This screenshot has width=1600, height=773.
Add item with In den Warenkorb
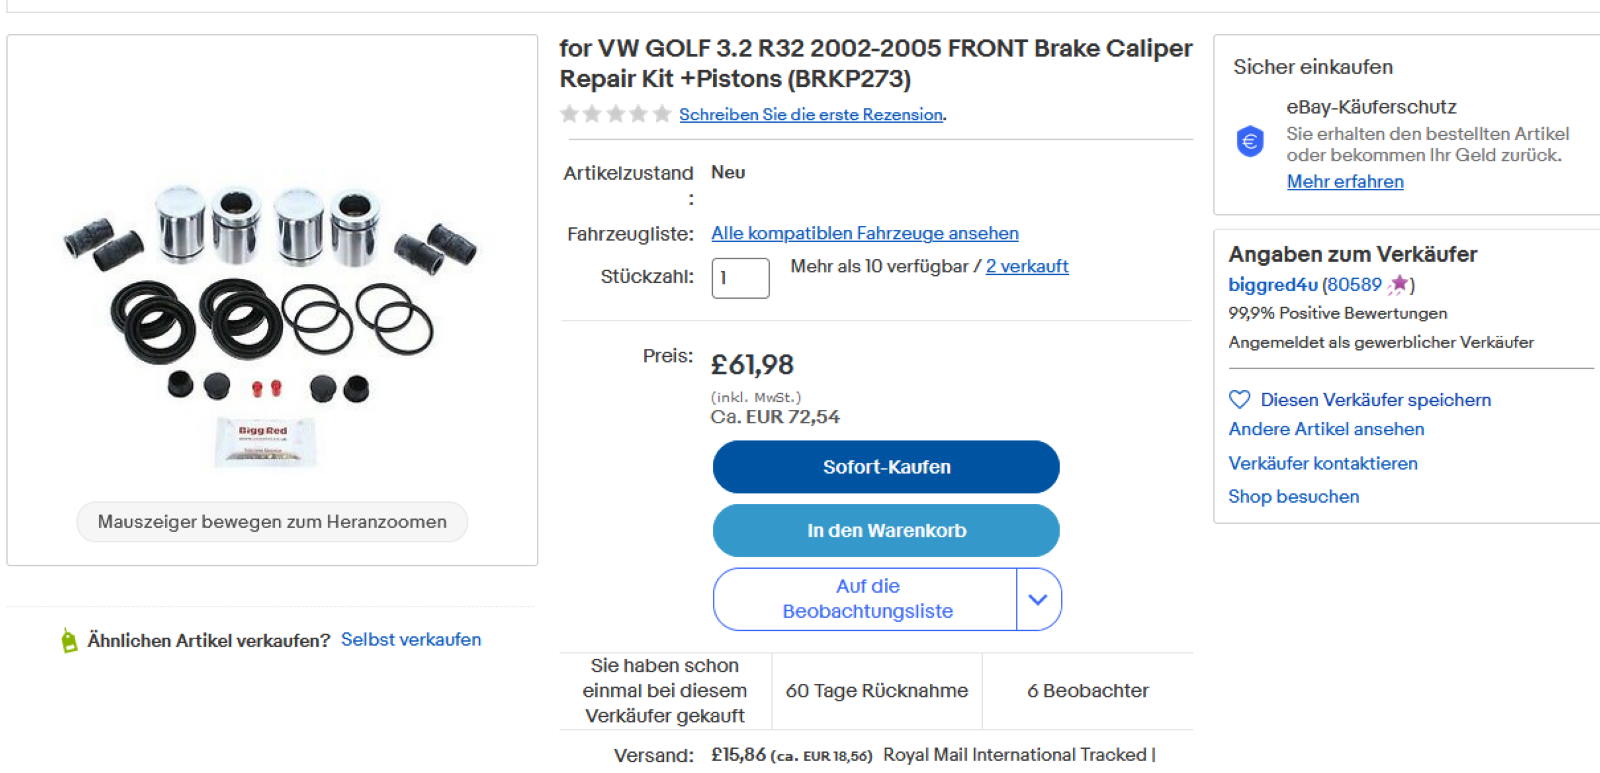tap(886, 531)
